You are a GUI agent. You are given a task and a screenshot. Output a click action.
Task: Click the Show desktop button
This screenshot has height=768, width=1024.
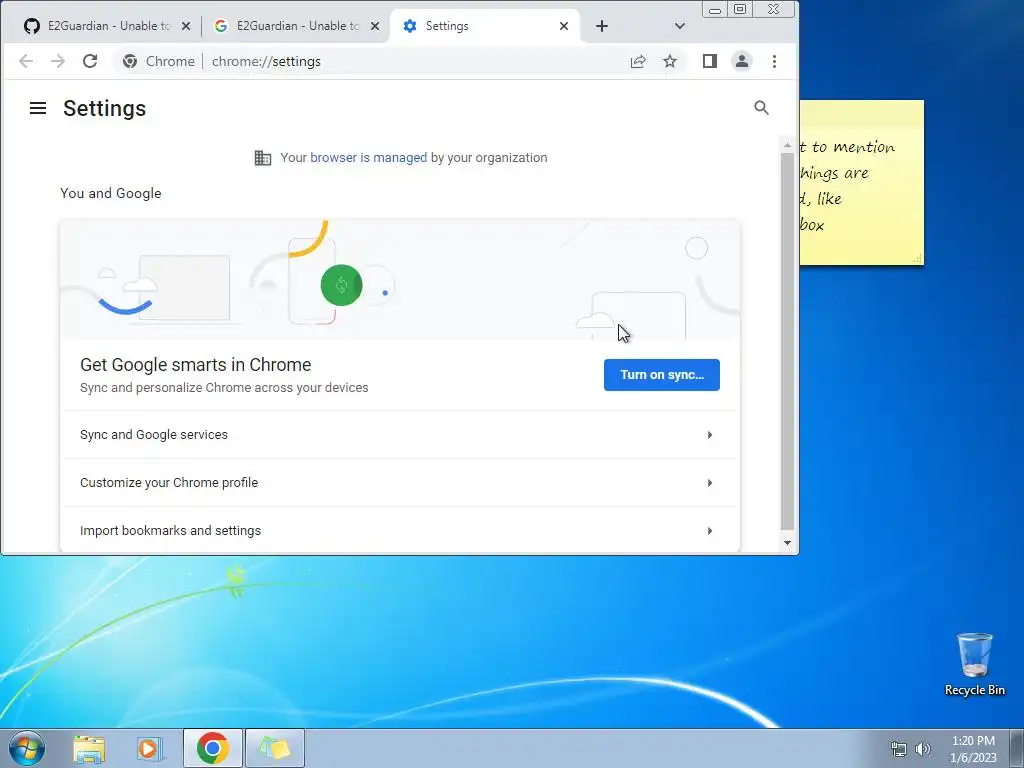tap(1017, 748)
